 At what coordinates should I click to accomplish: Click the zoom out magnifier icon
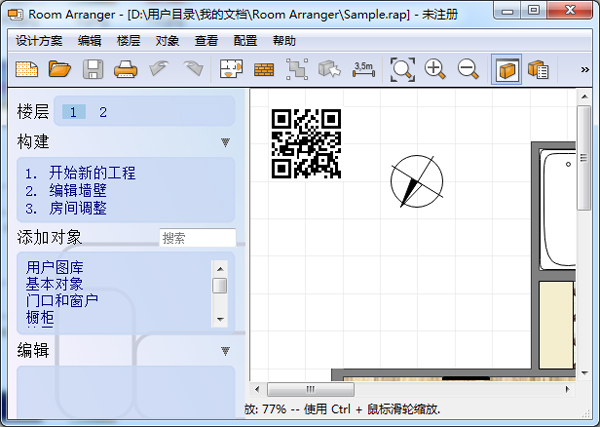tap(467, 69)
